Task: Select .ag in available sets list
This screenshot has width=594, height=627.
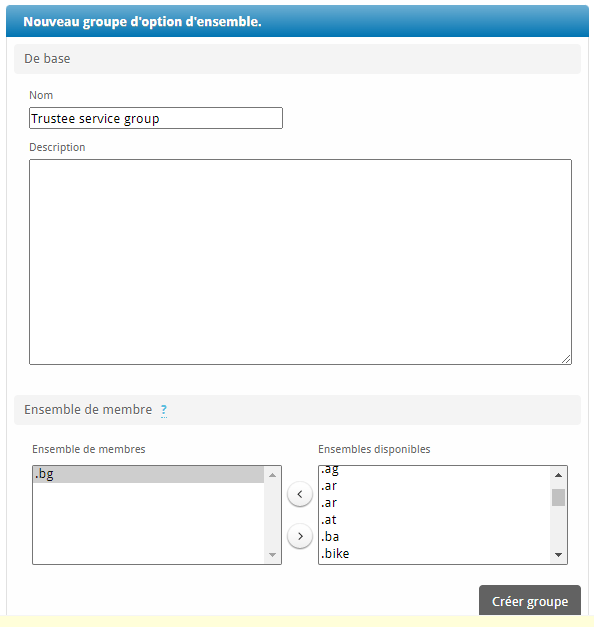Action: [435, 471]
